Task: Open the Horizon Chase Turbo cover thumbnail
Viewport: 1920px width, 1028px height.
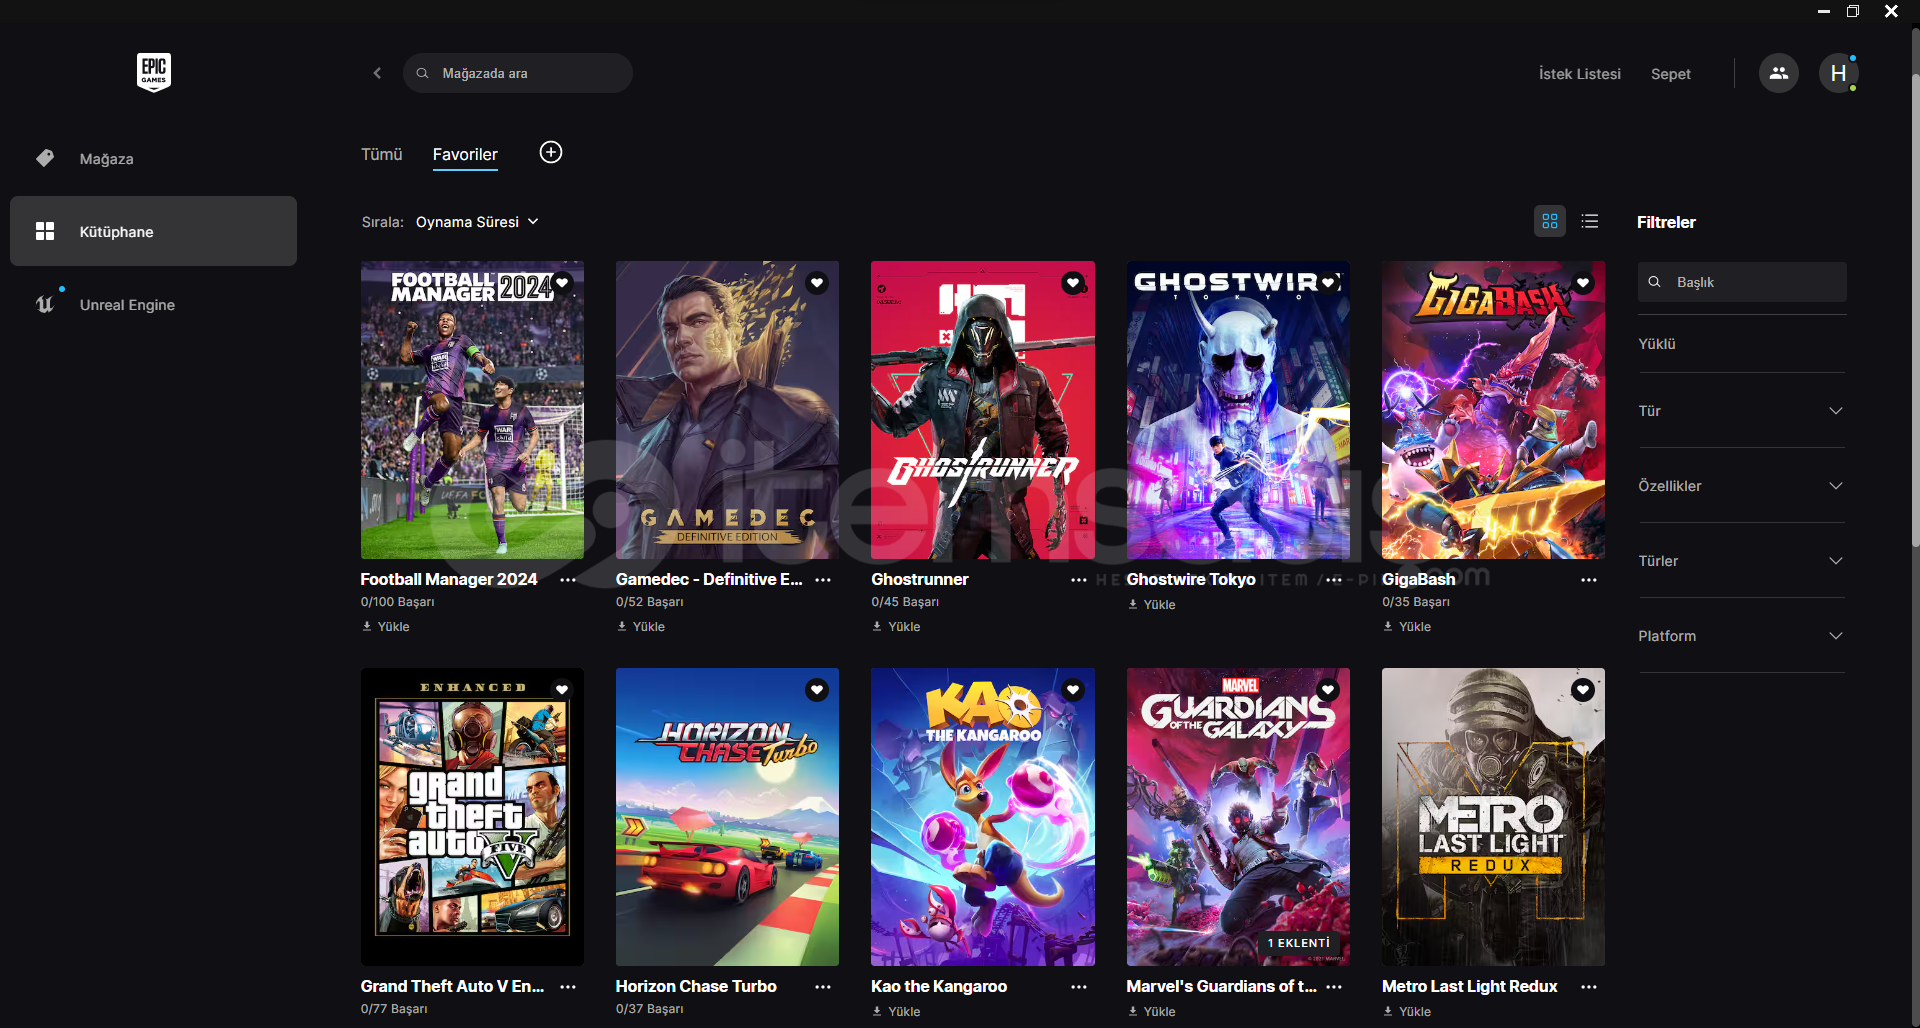Action: click(x=727, y=817)
